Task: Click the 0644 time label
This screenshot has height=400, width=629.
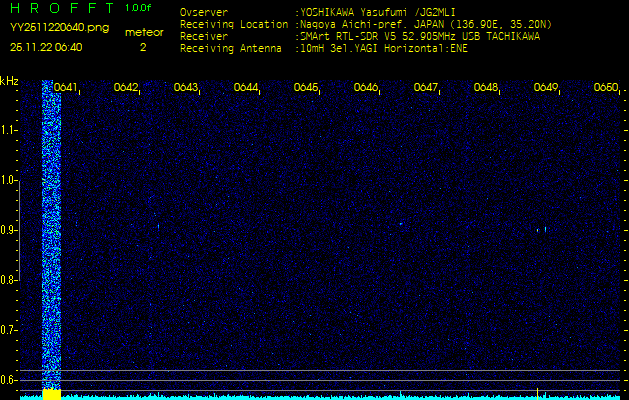Action: (246, 88)
